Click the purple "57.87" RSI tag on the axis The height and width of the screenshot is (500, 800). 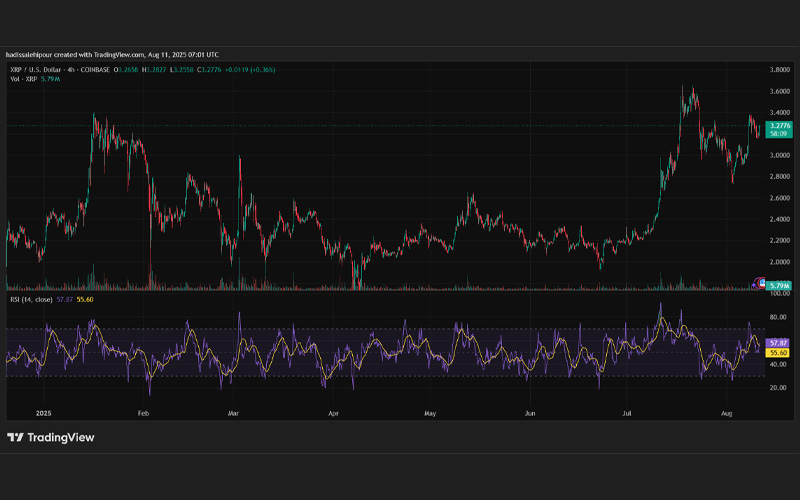[778, 343]
